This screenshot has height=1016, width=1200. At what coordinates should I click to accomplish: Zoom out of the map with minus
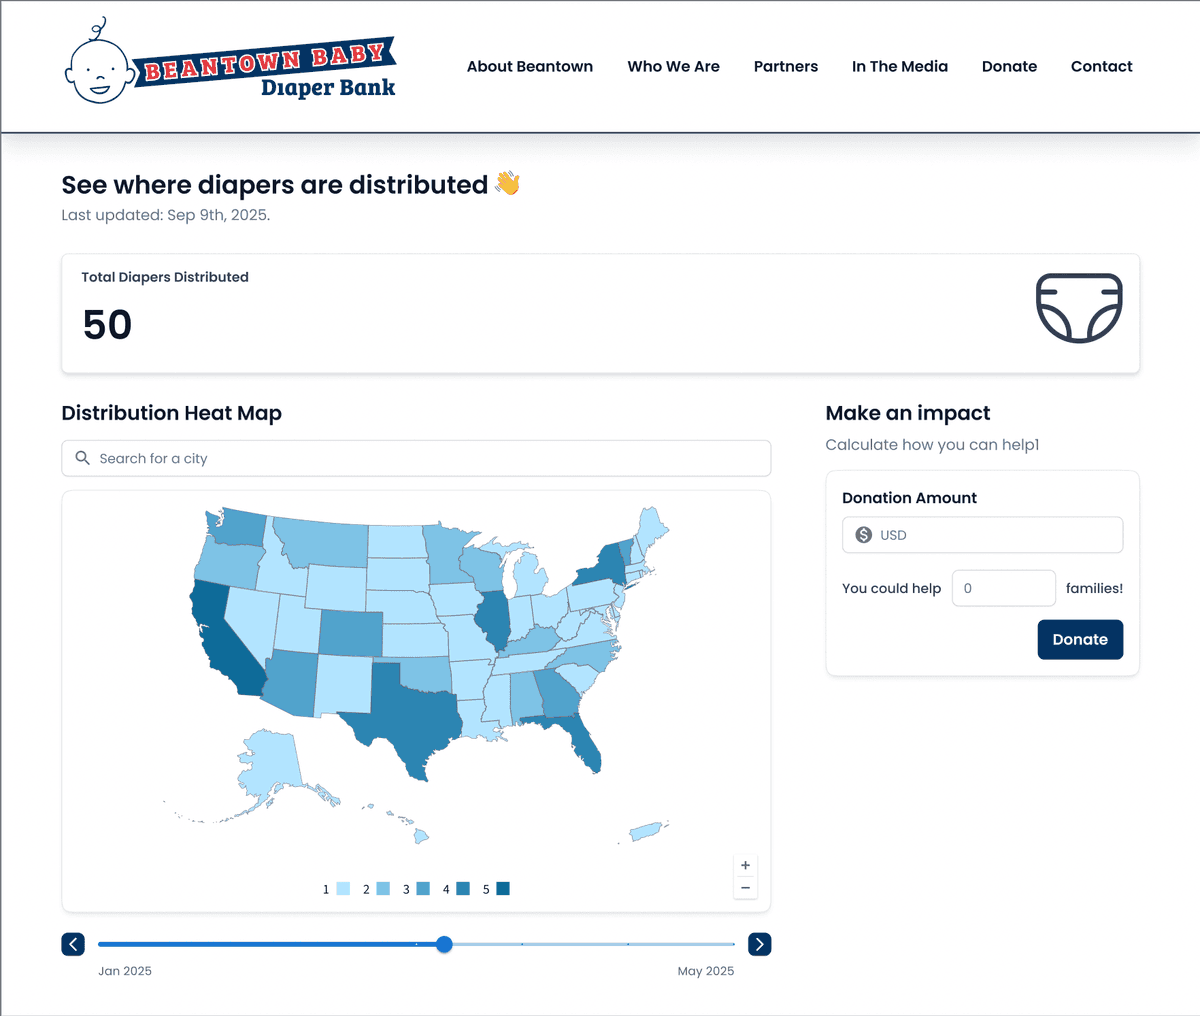click(x=745, y=888)
